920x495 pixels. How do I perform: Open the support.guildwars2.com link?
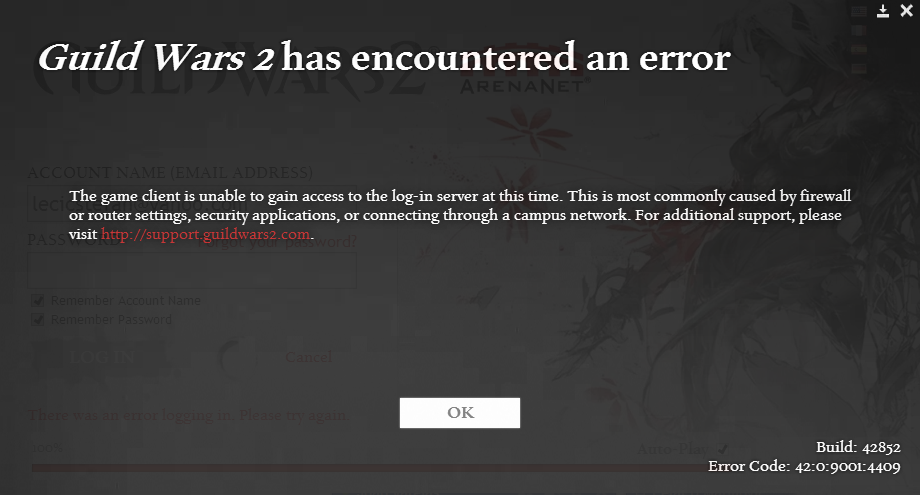coord(205,234)
